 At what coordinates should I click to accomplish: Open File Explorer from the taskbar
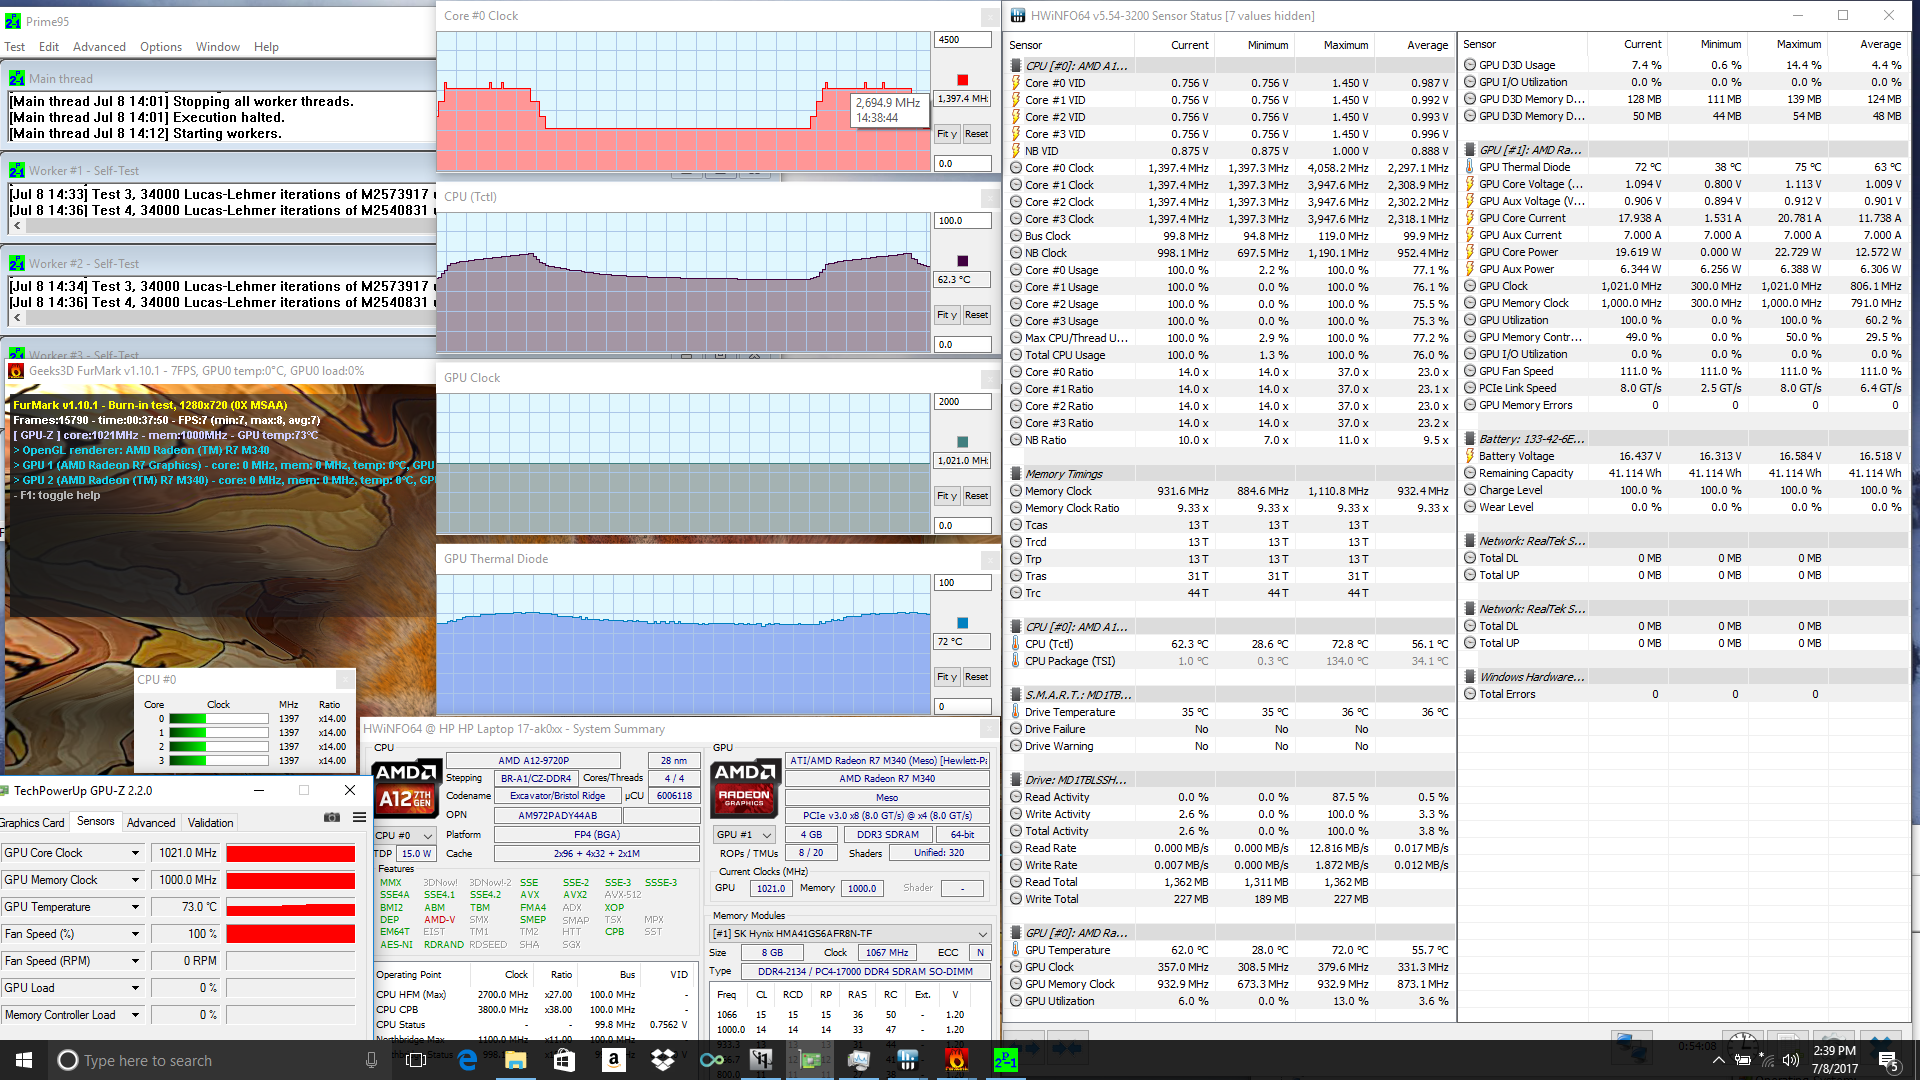coord(516,1060)
